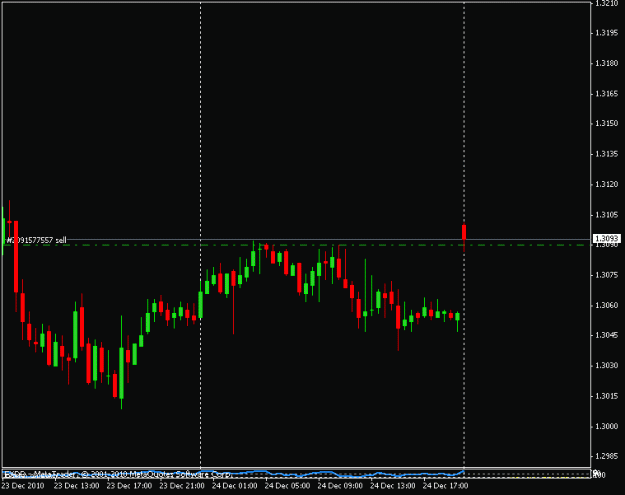Click the 1.3105 price axis label
Image resolution: width=625 pixels, height=495 pixels.
click(607, 215)
